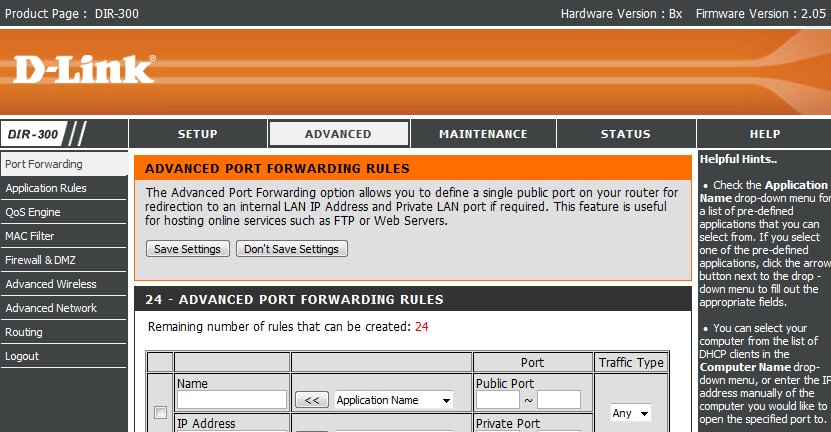Screen dimensions: 831x432
Task: Open Advanced Wireless page
Action: point(64,284)
